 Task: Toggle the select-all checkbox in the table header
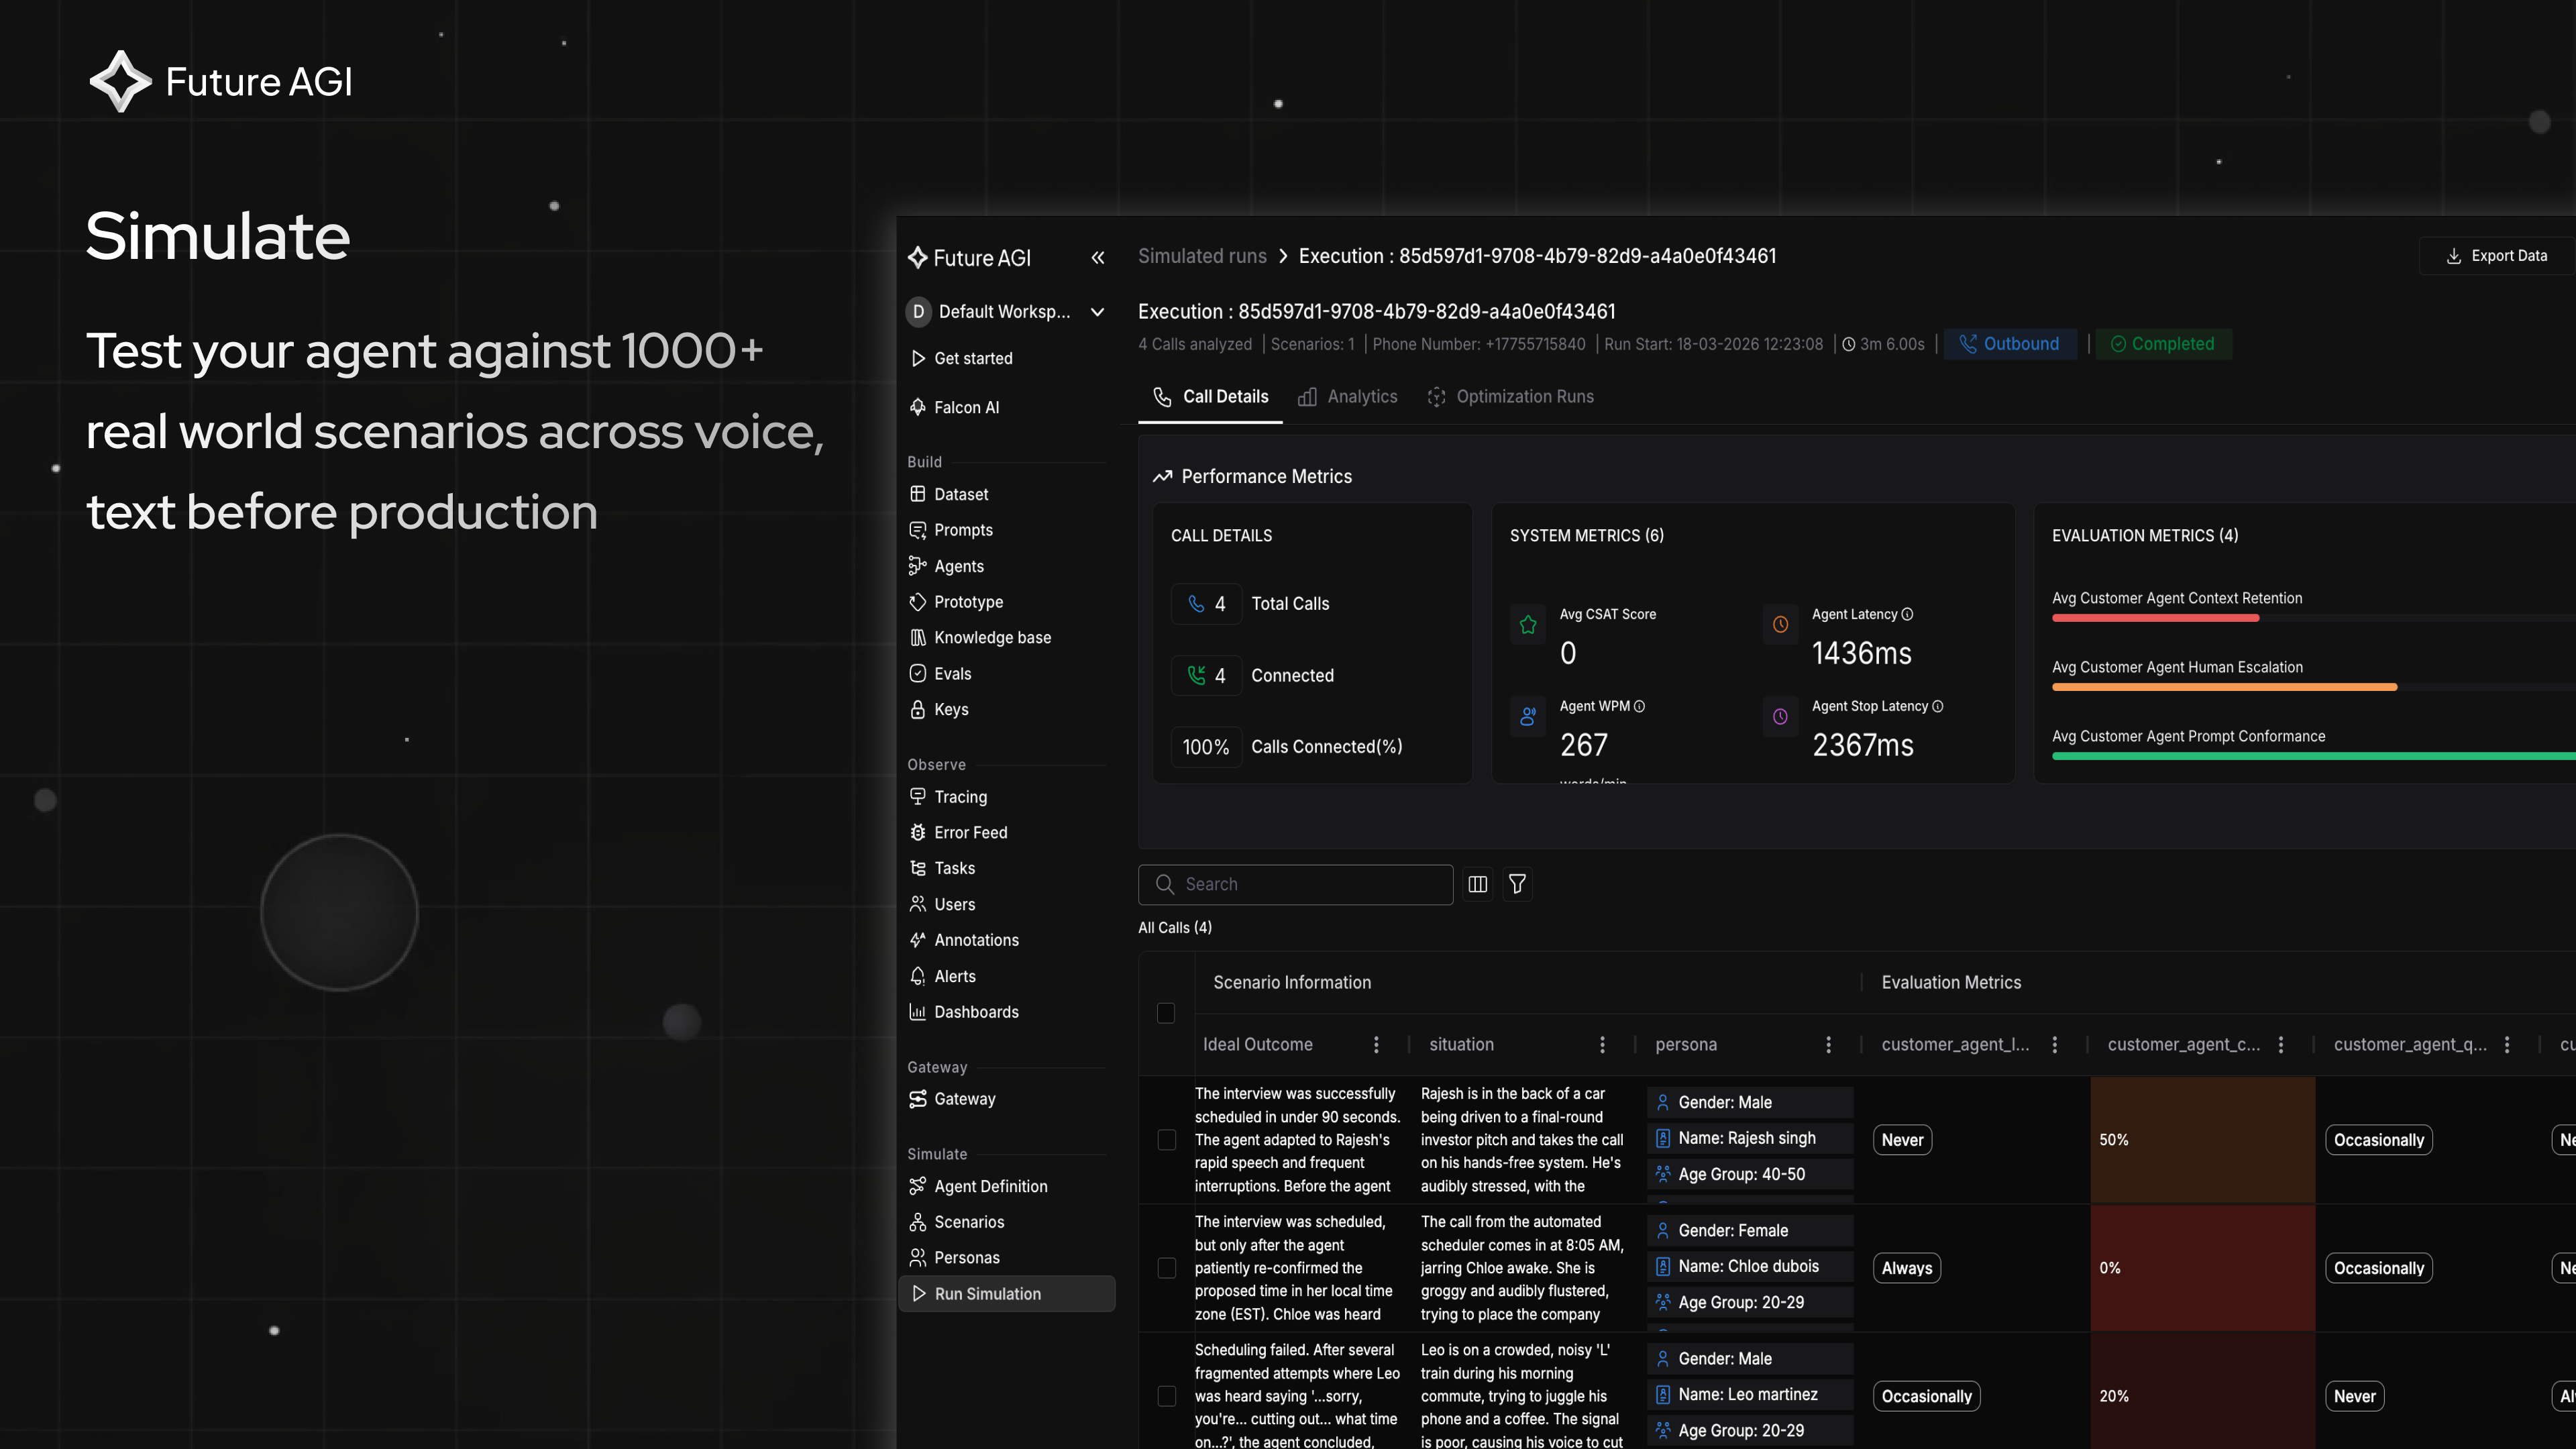(1165, 1013)
